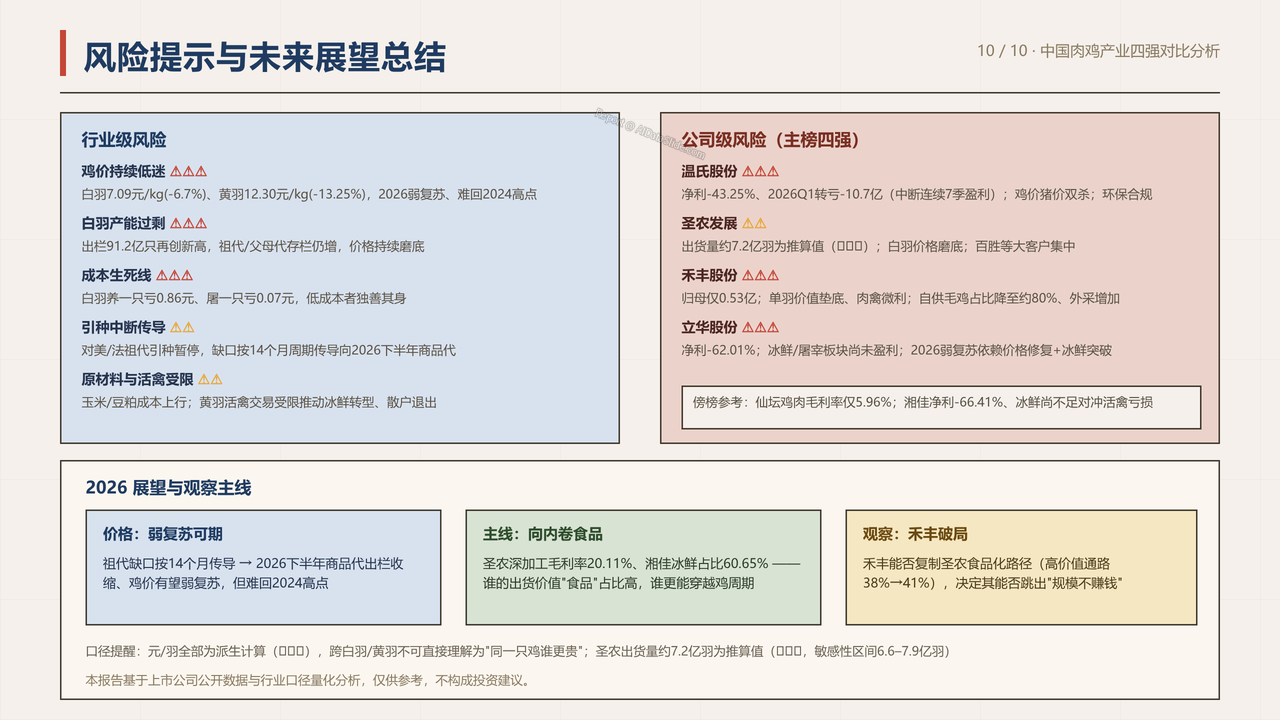This screenshot has width=1280, height=720.
Task: Click the slide title 风险提示与未来展望总结
Action: point(264,57)
